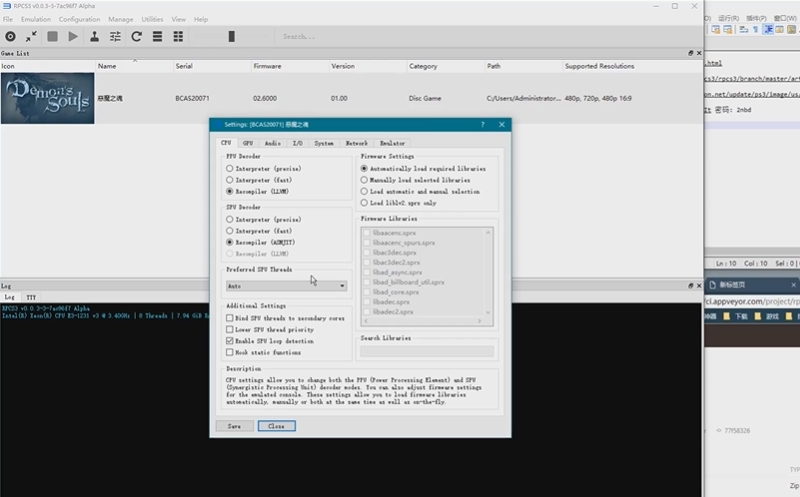This screenshot has width=800, height=497.
Task: Open the Emulation menu
Action: [36, 19]
